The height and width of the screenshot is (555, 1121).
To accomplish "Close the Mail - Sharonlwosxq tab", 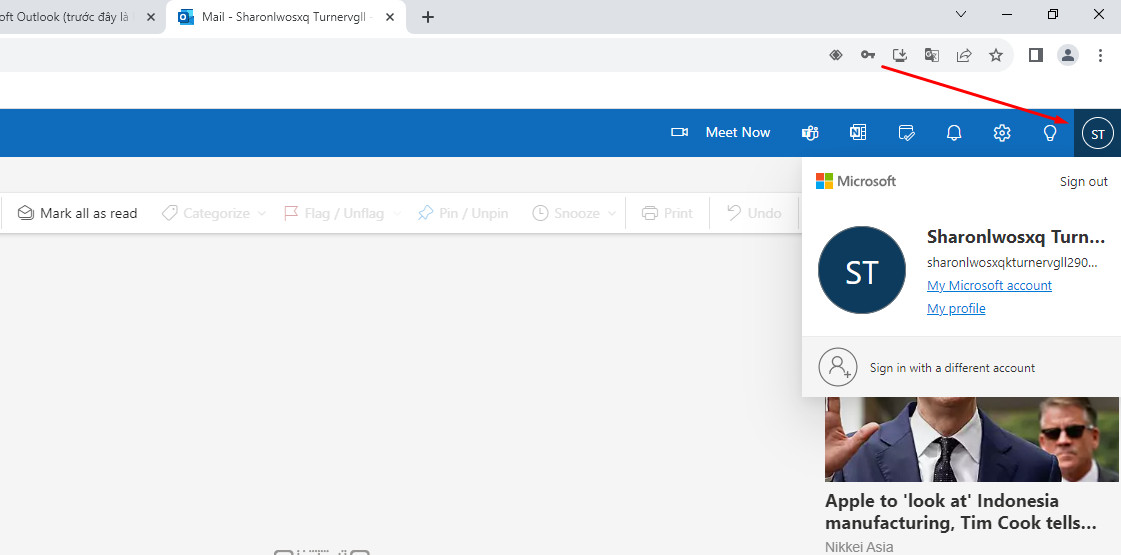I will (x=390, y=16).
